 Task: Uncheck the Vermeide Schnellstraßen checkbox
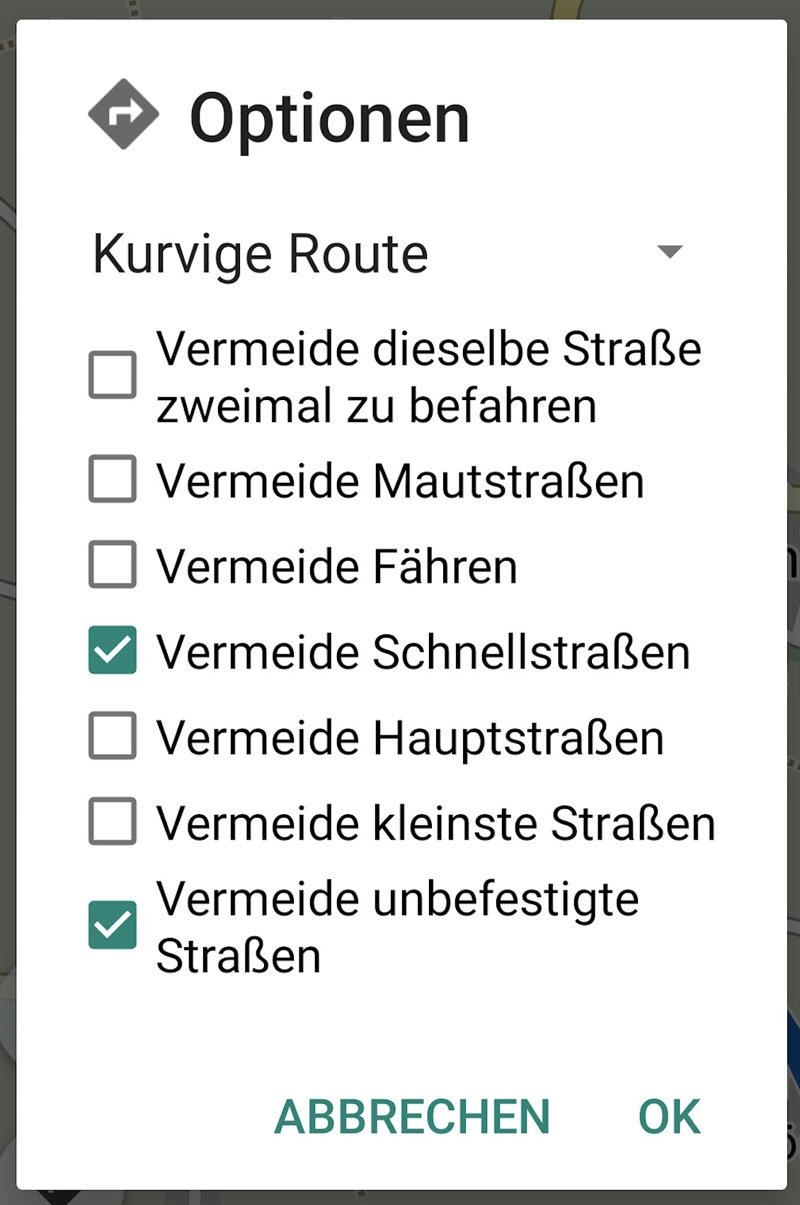click(x=112, y=652)
